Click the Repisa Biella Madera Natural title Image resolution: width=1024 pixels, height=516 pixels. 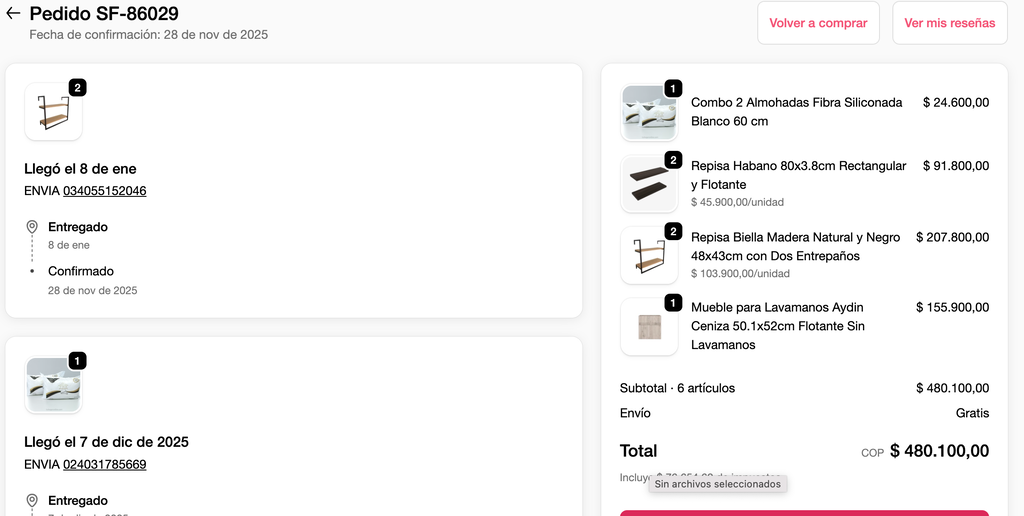click(x=795, y=246)
